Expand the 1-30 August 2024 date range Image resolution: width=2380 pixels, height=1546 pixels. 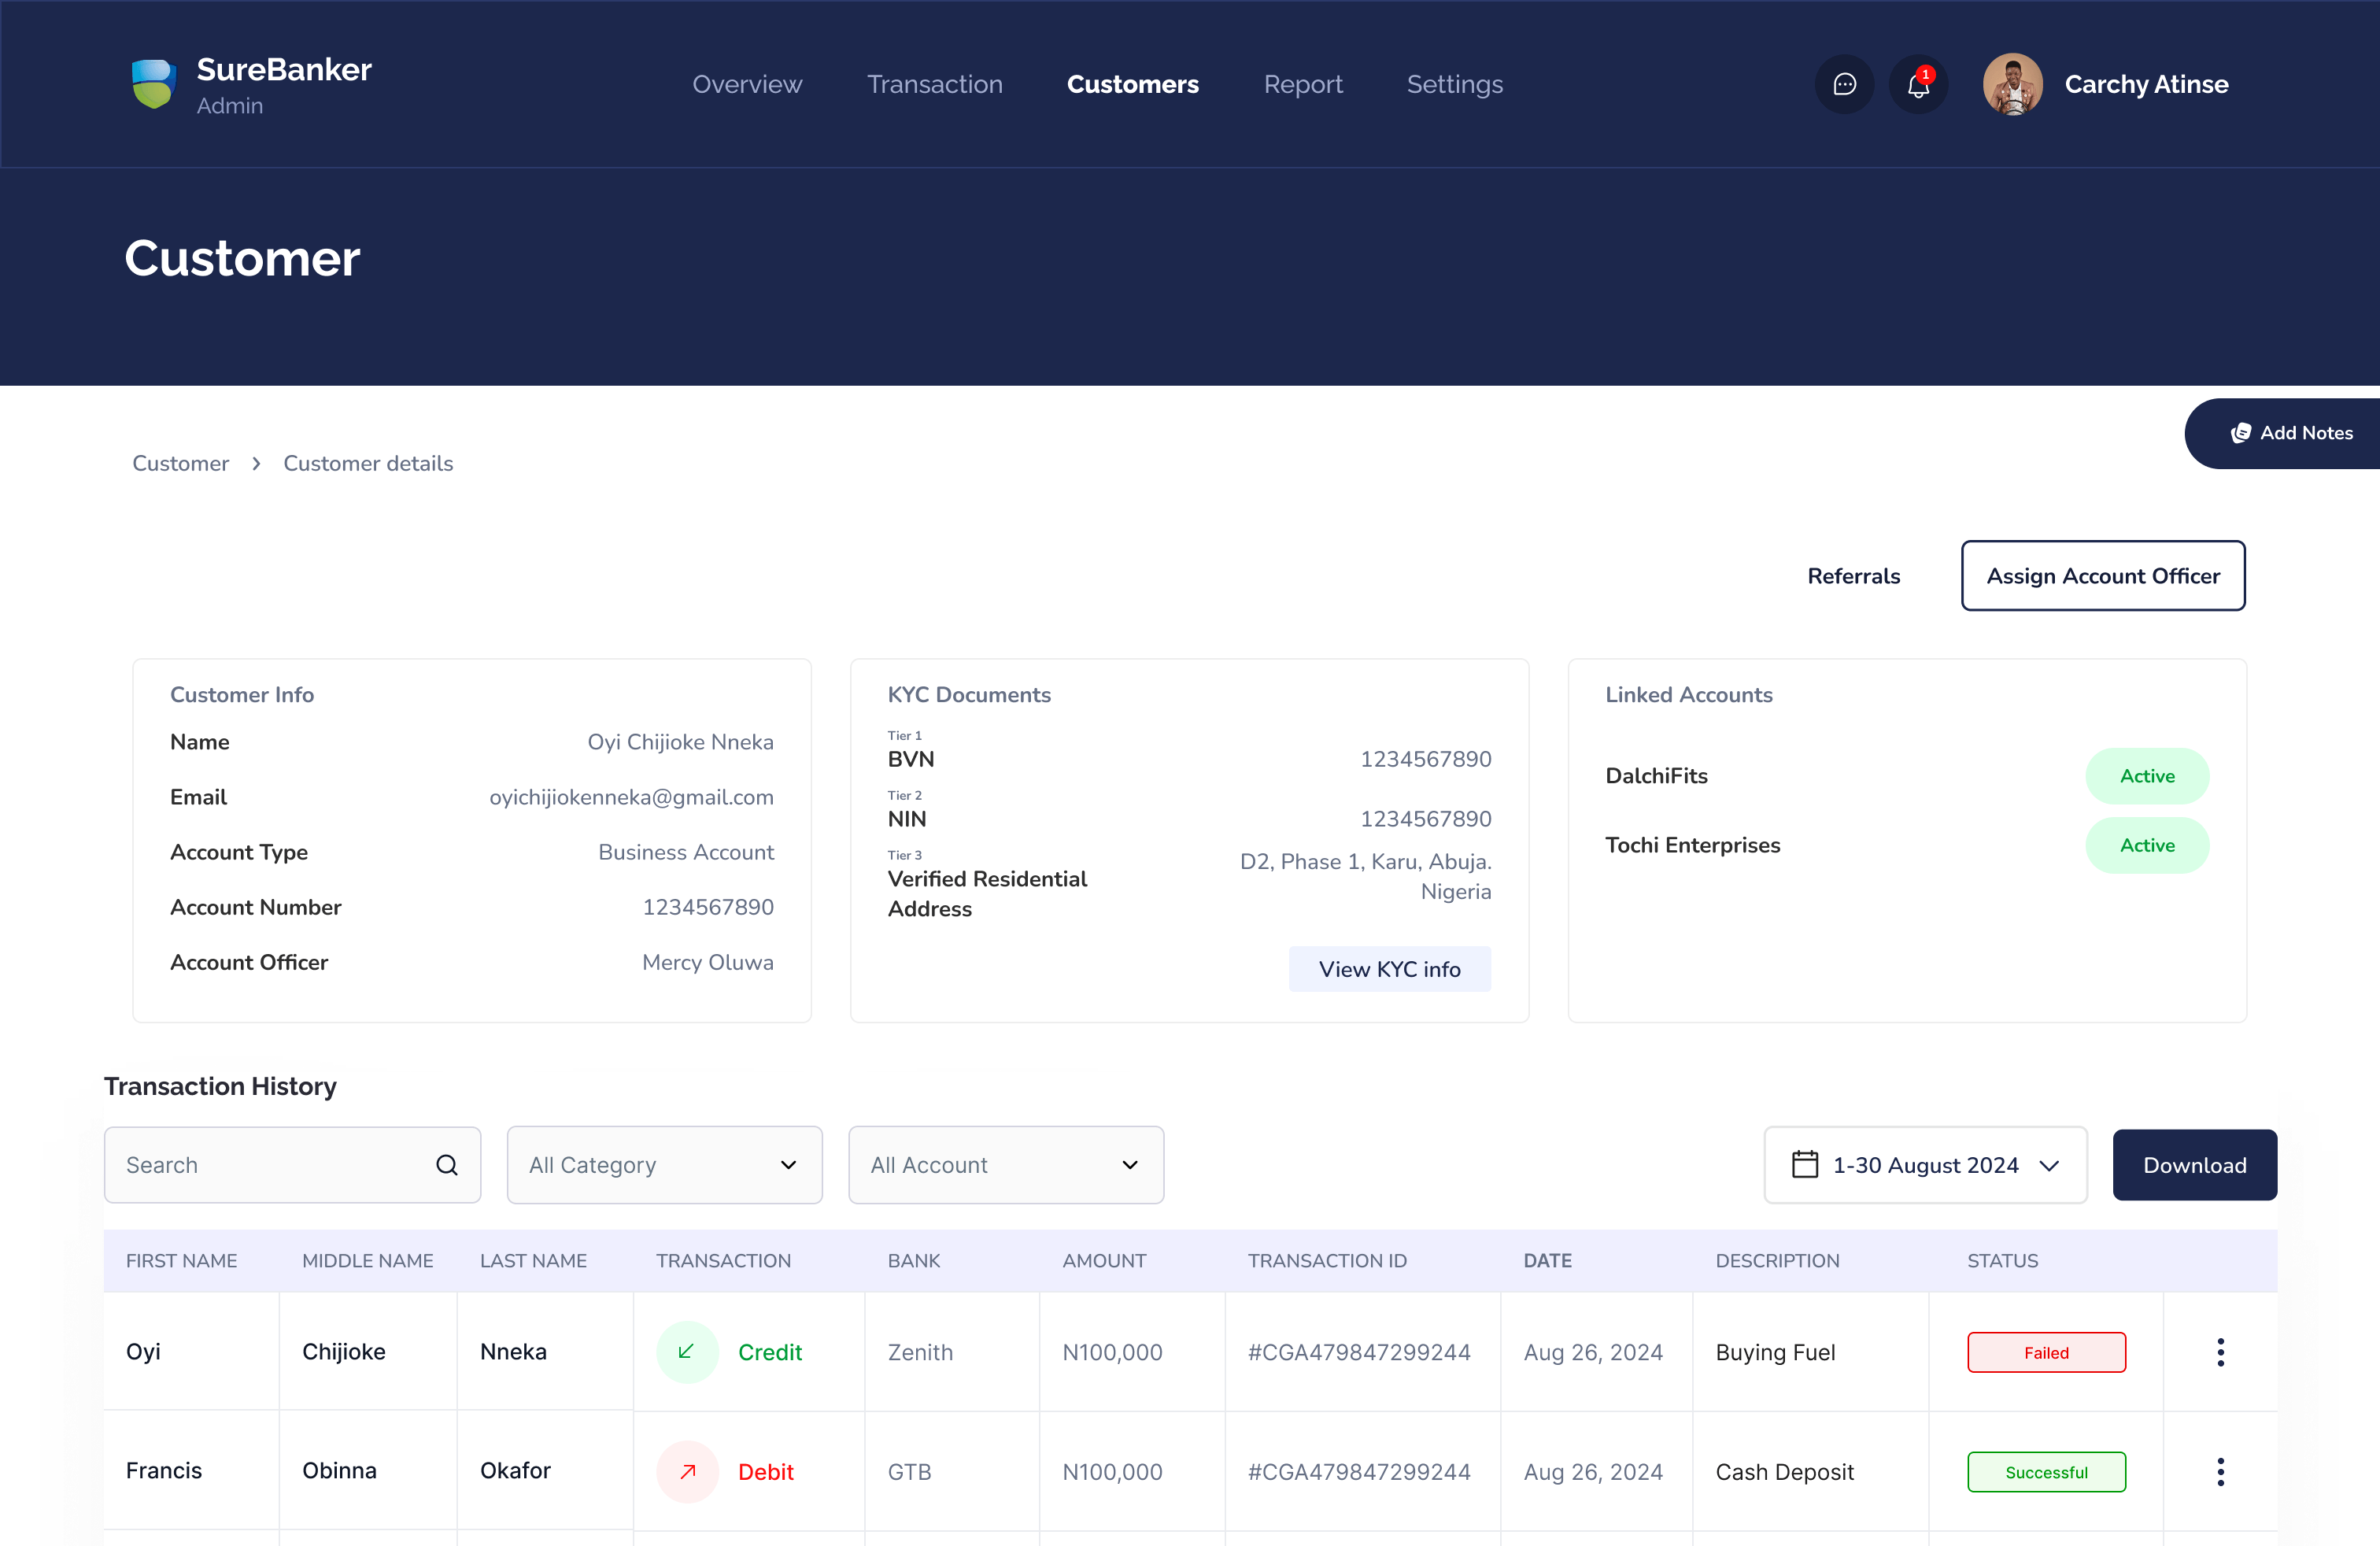(1925, 1165)
